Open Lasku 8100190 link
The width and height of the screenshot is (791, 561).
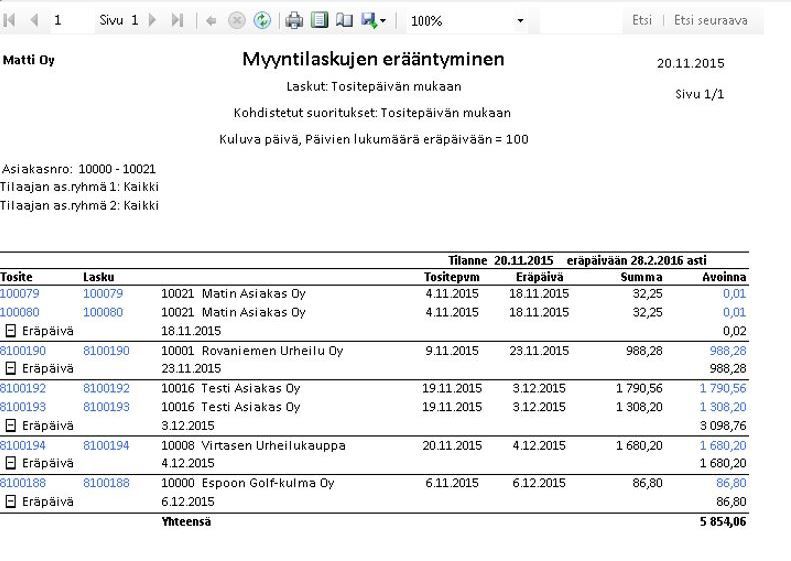coord(106,351)
